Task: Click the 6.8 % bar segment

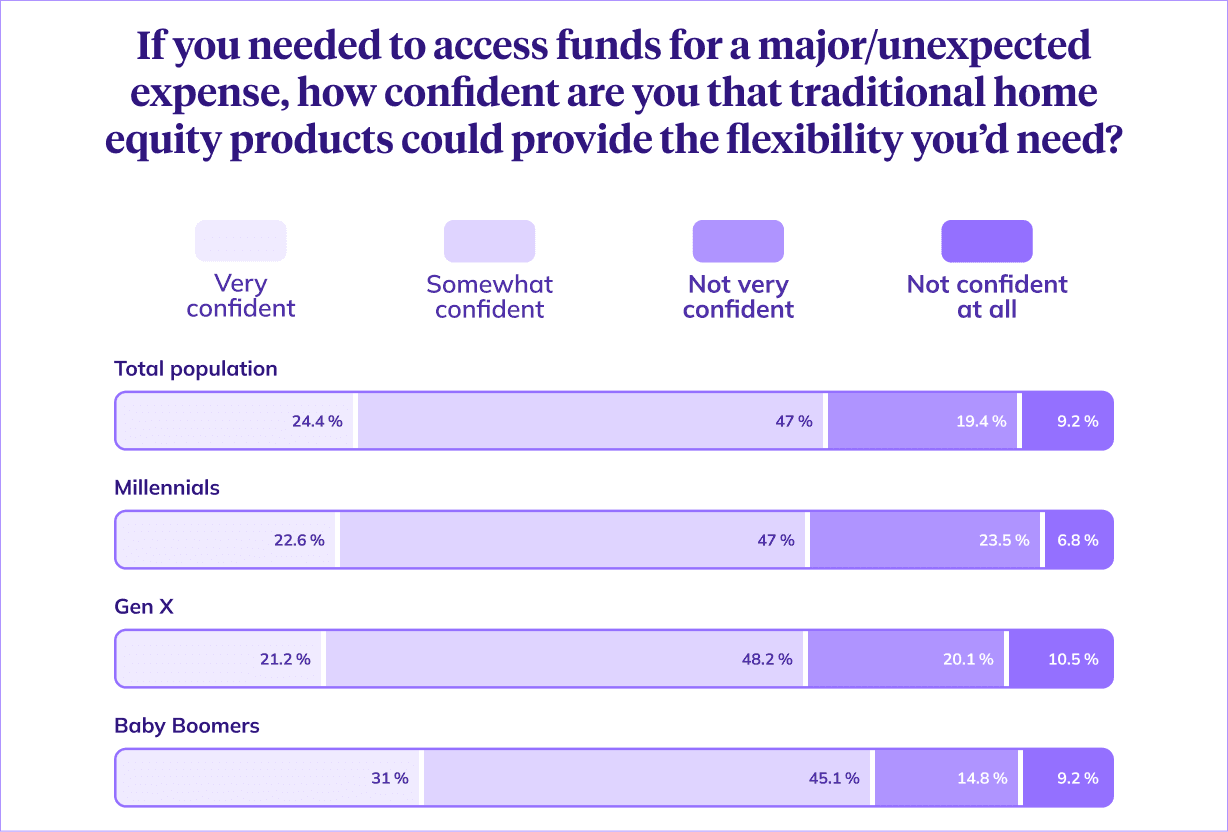Action: 1079,540
